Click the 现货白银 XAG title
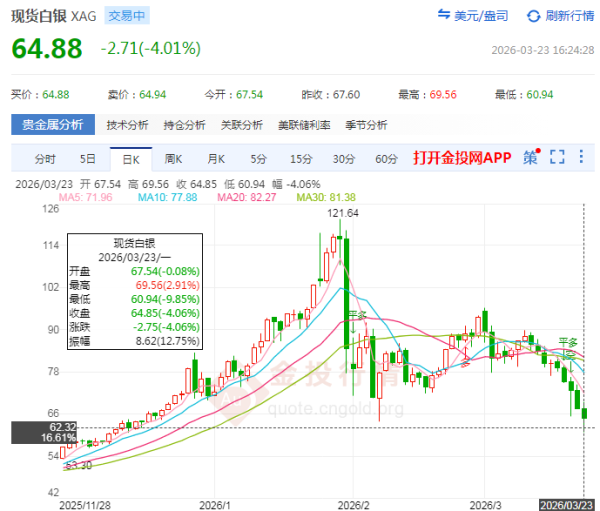The width and height of the screenshot is (600, 511). click(x=54, y=16)
